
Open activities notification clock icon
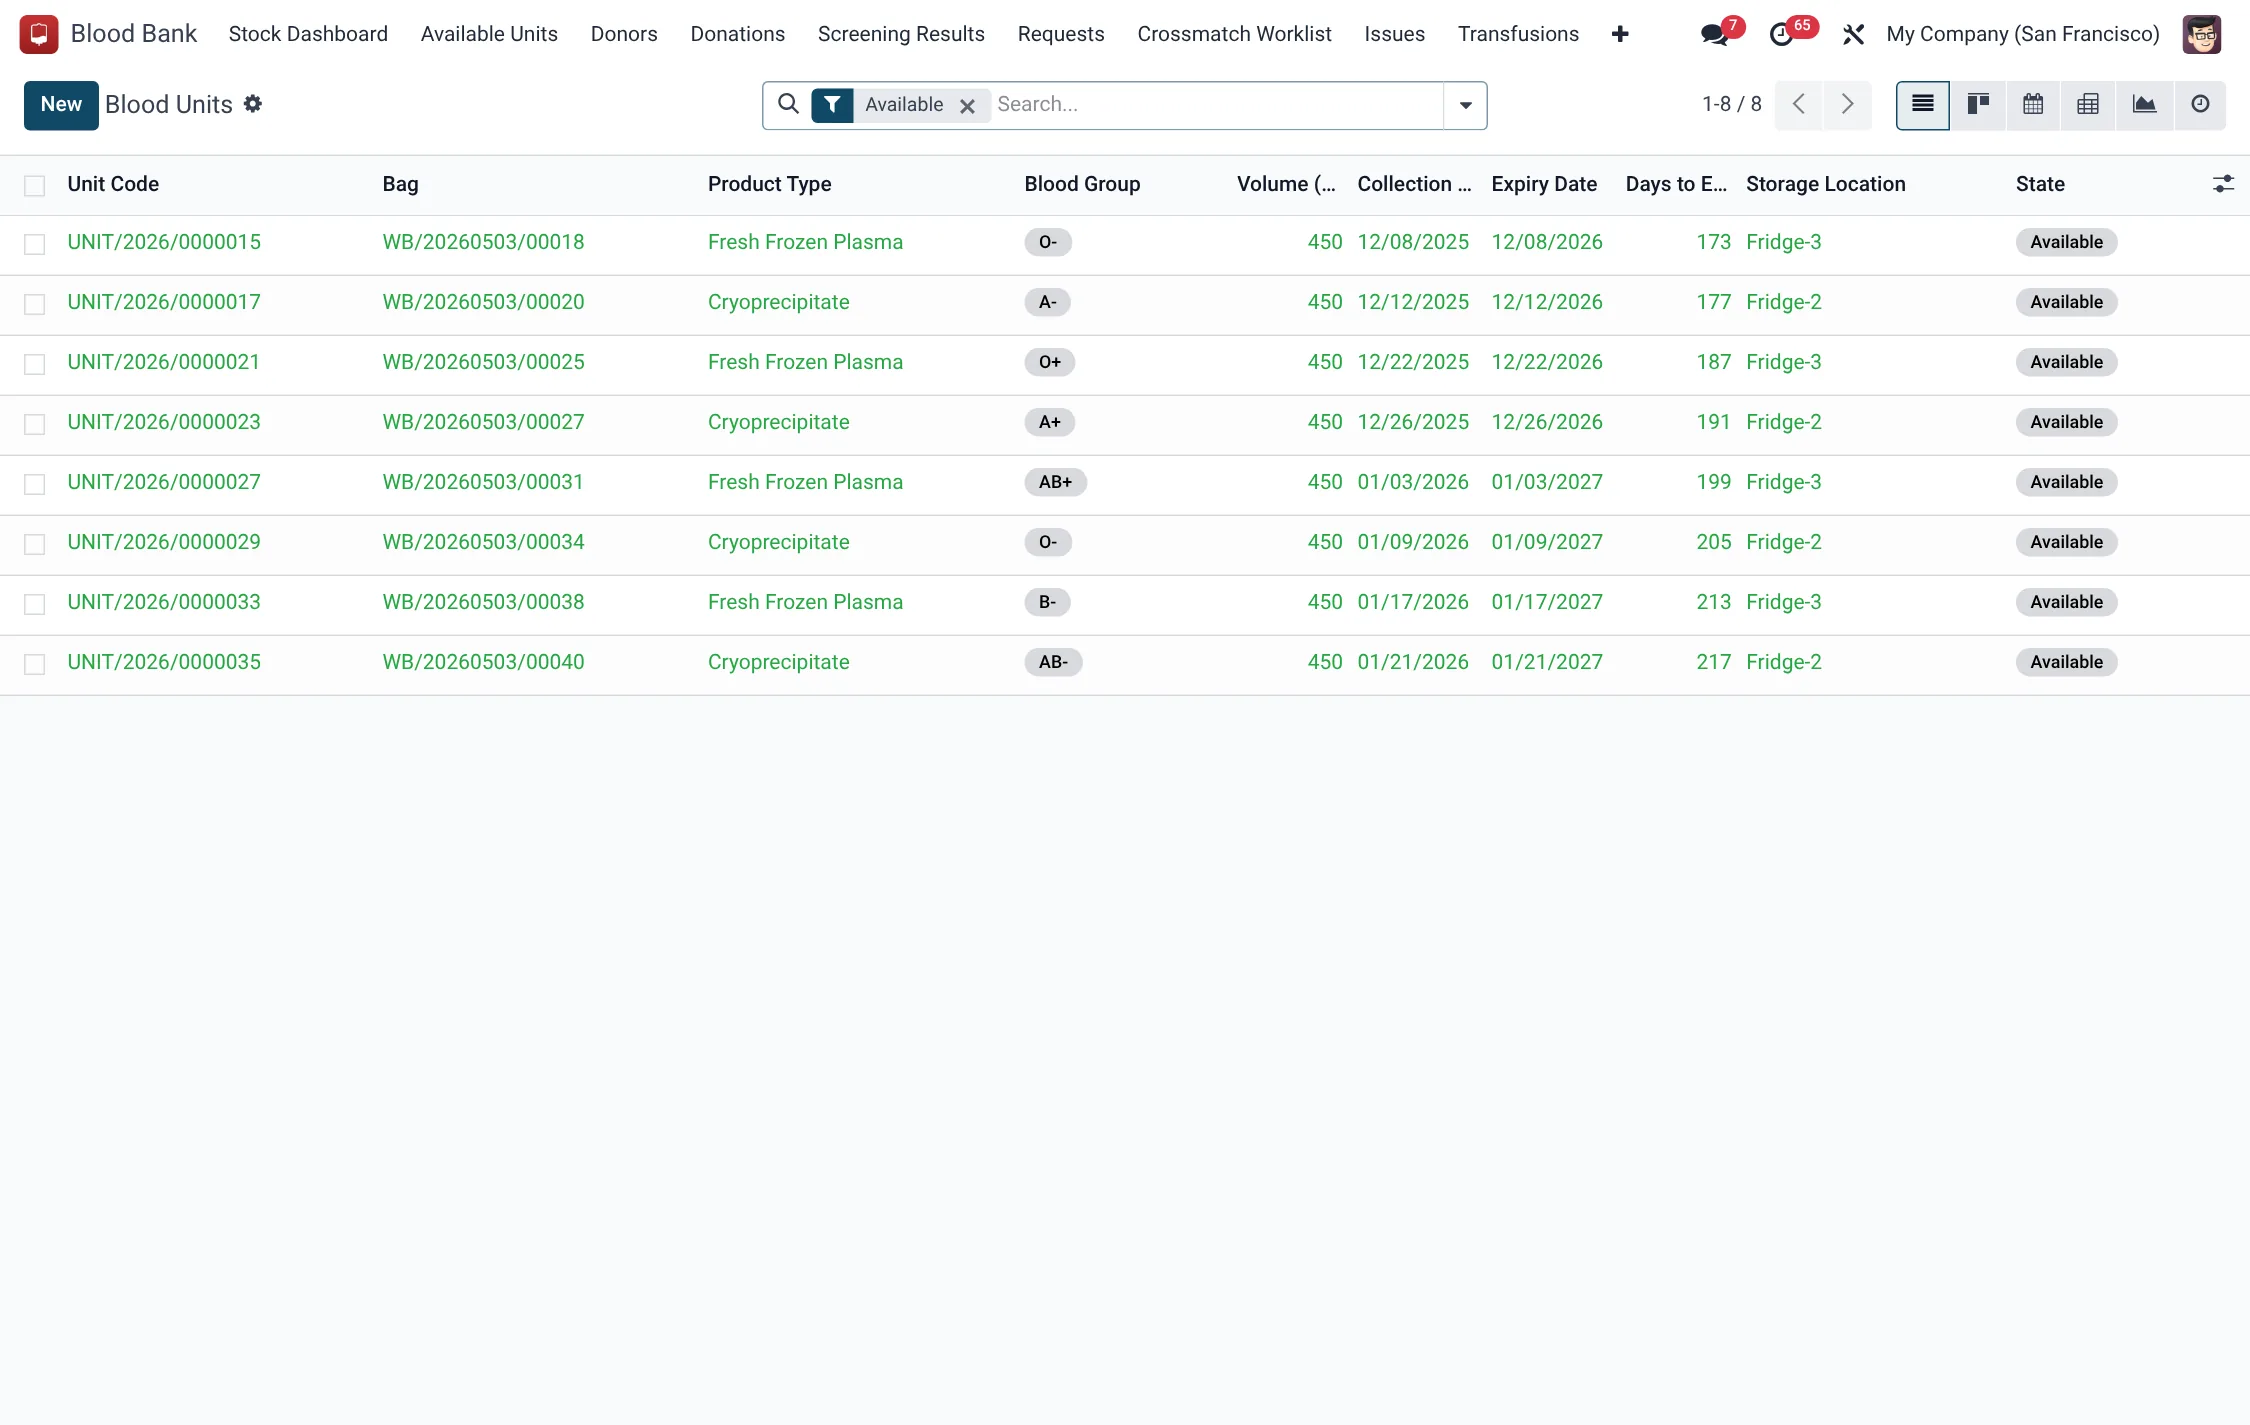[x=1781, y=35]
